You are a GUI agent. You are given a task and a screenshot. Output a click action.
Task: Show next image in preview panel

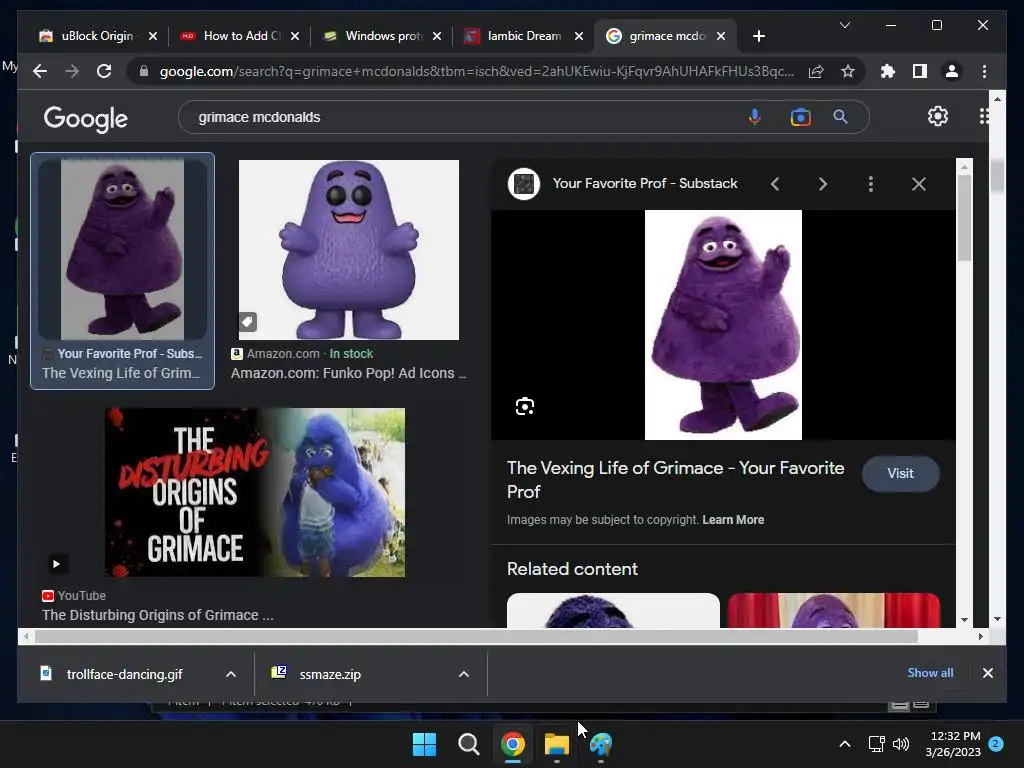(823, 184)
